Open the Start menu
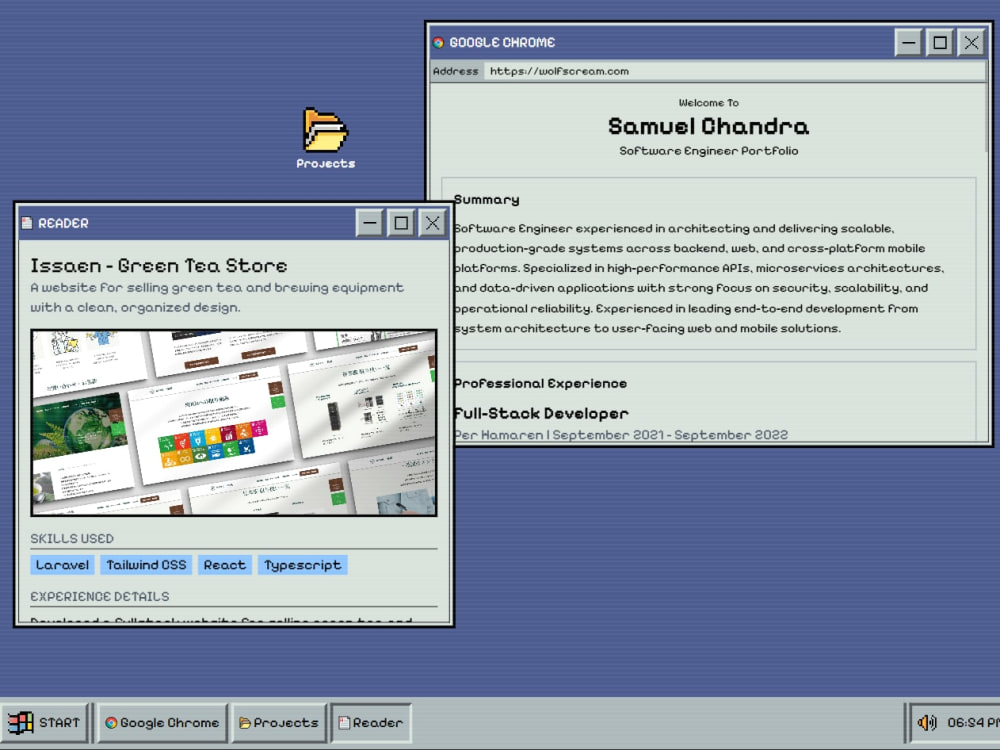Screen dimensions: 1000x750 (45, 723)
